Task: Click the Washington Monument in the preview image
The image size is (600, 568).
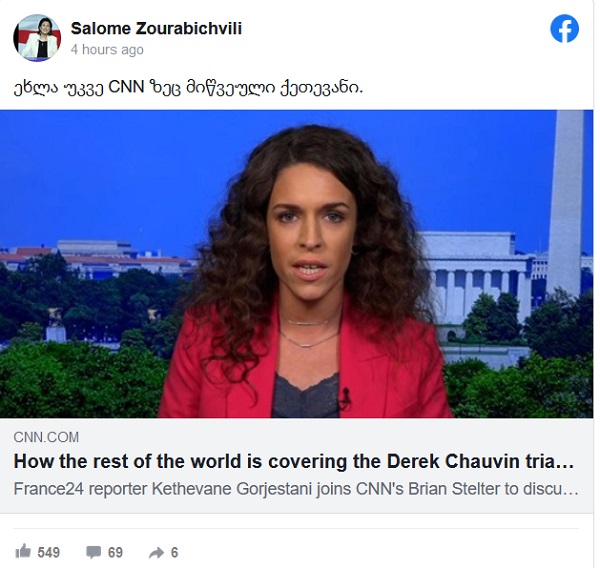Action: [x=565, y=203]
